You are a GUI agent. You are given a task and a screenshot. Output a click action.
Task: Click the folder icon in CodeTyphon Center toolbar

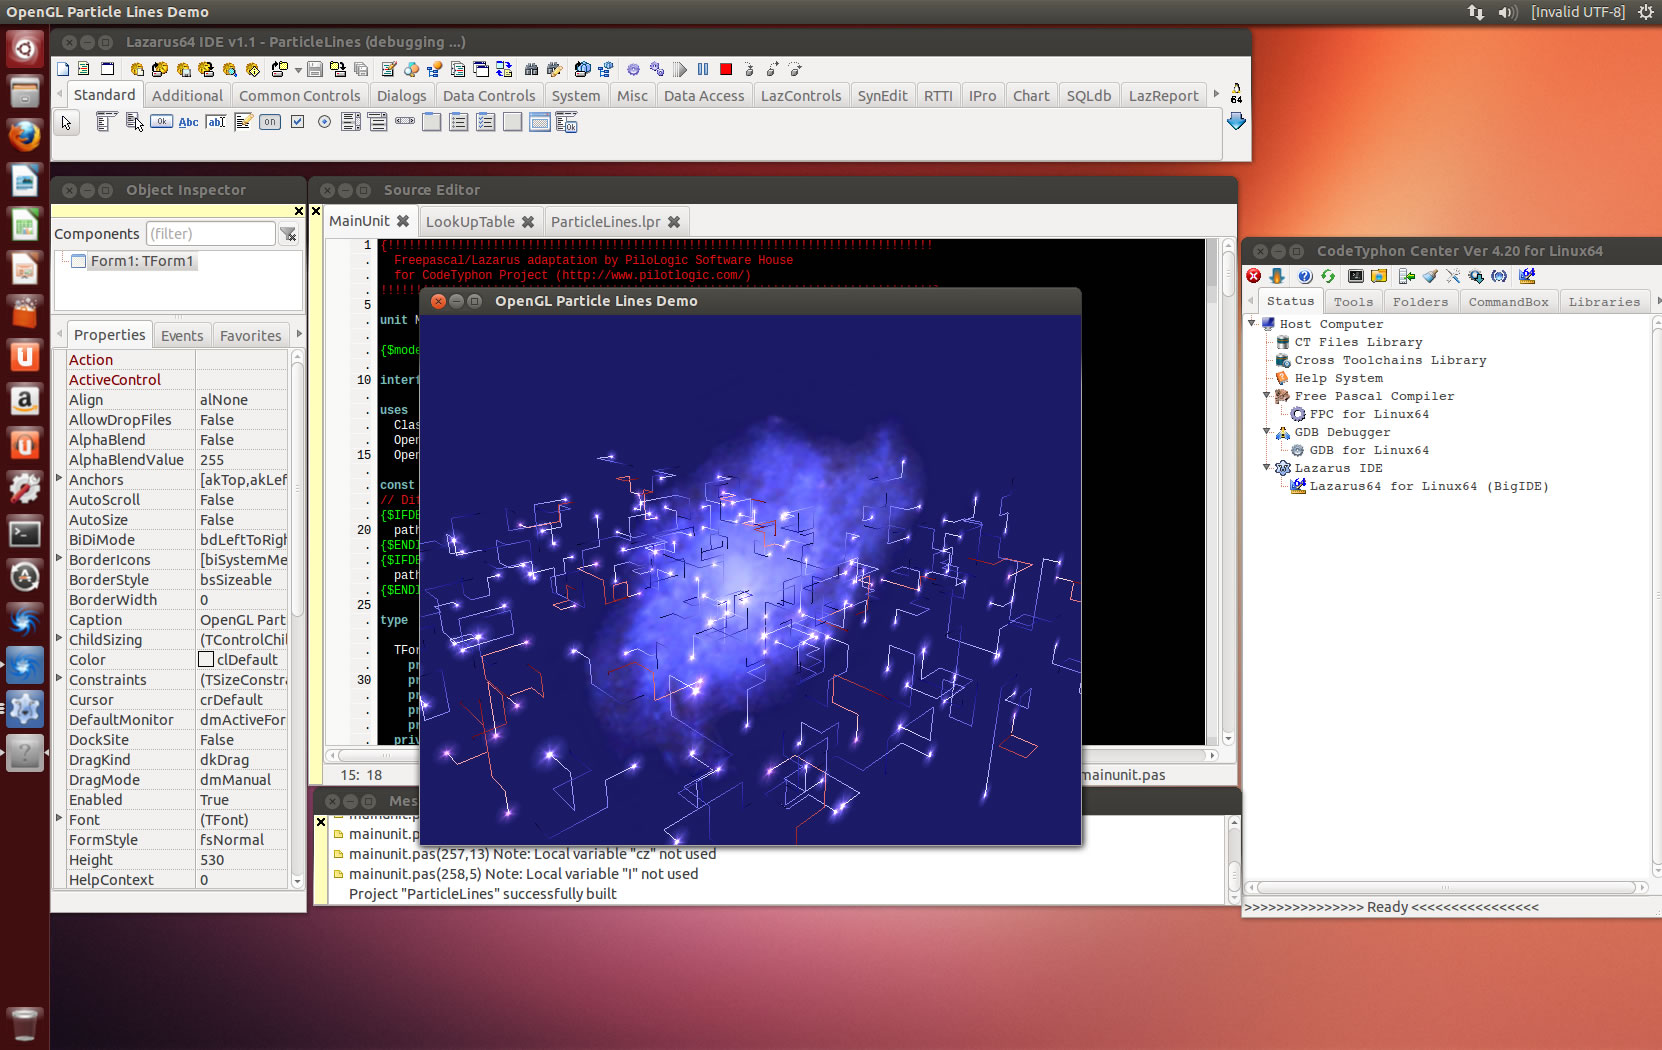[x=1379, y=276]
